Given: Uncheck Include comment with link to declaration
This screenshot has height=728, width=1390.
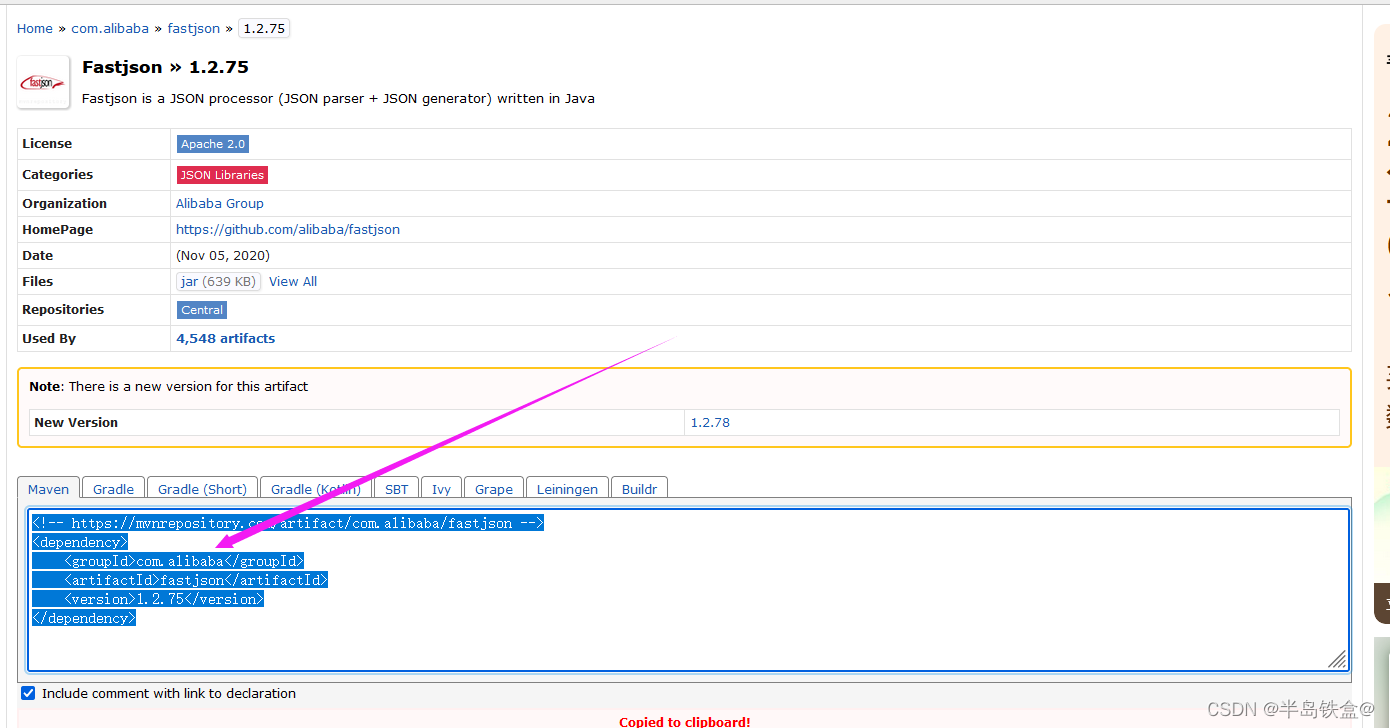Looking at the screenshot, I should pos(28,693).
